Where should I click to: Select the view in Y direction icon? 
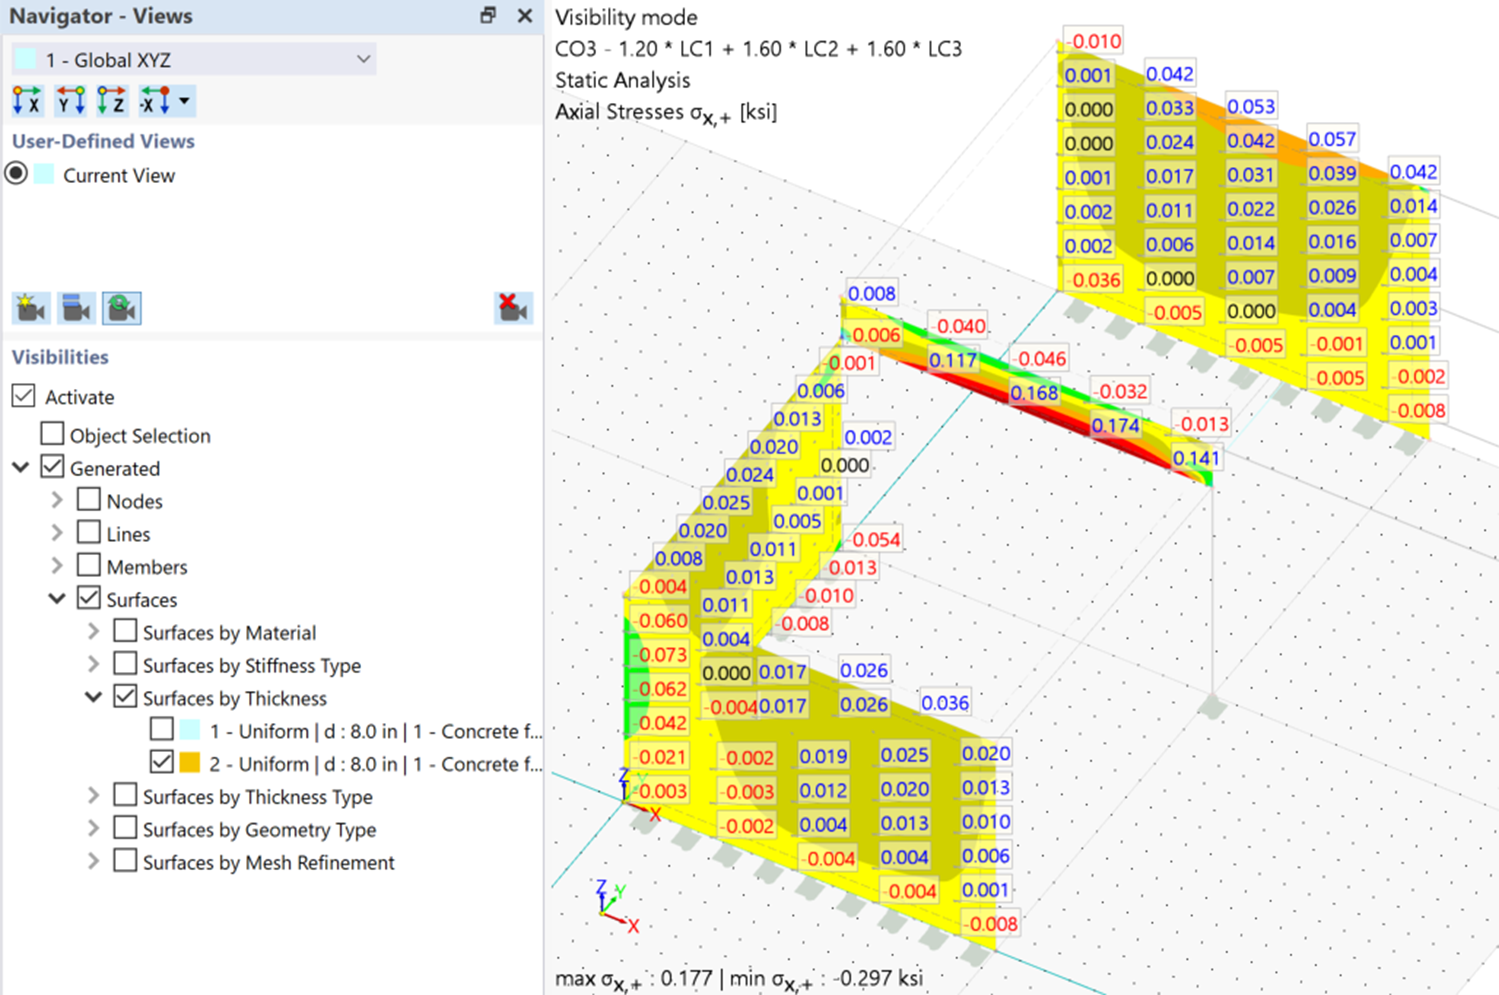(x=70, y=101)
